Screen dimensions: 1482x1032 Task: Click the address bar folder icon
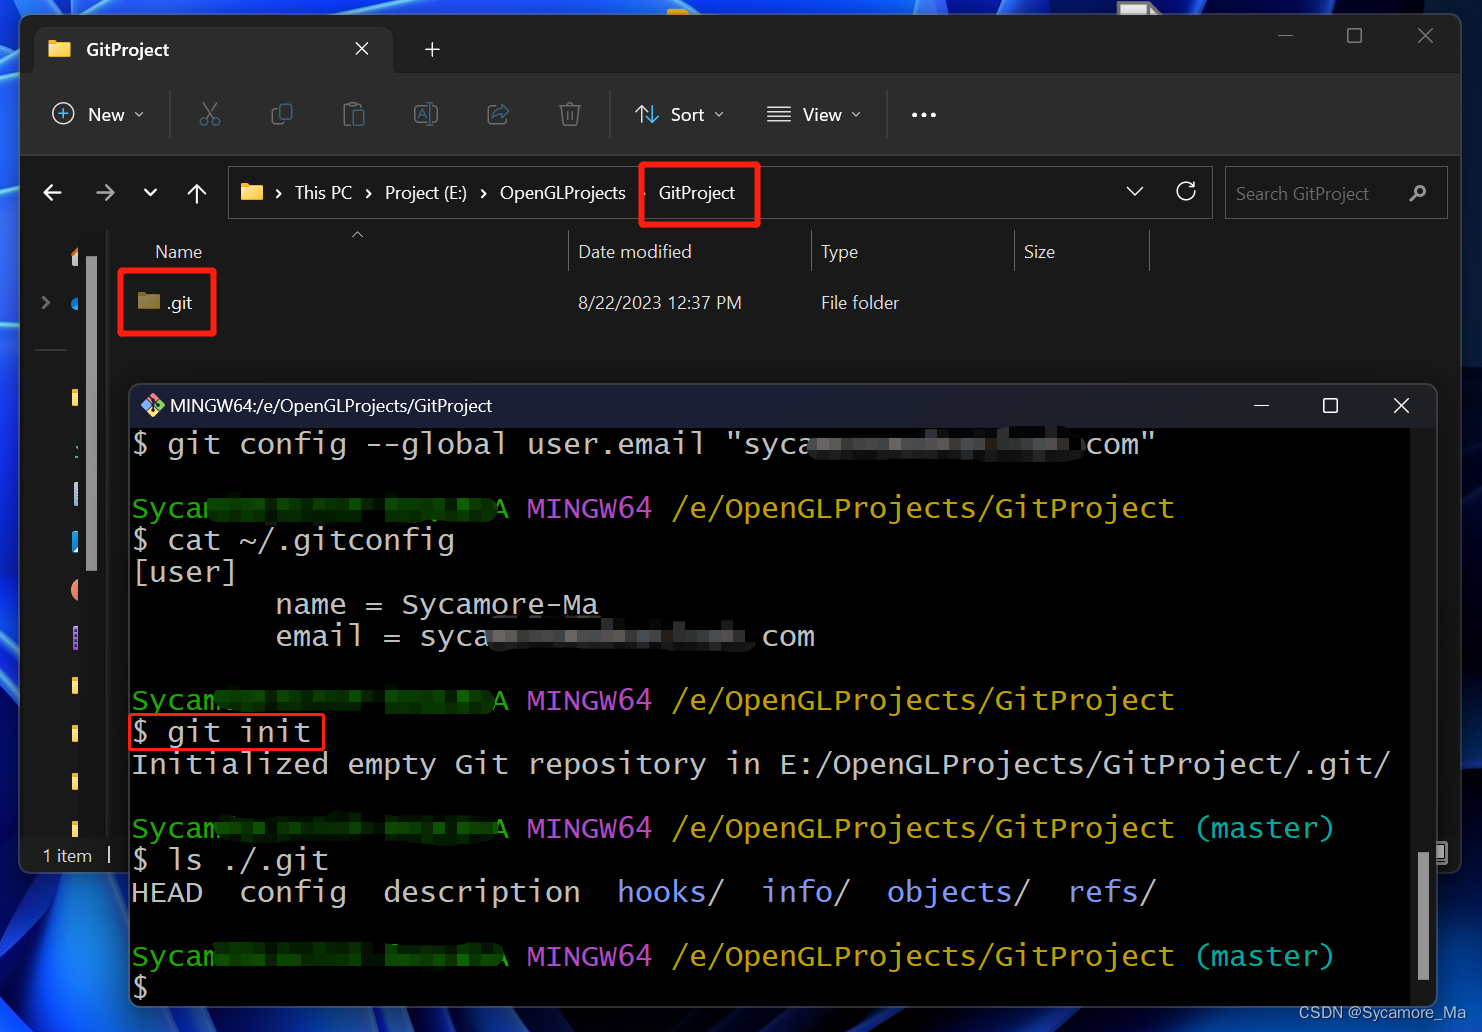(x=252, y=192)
